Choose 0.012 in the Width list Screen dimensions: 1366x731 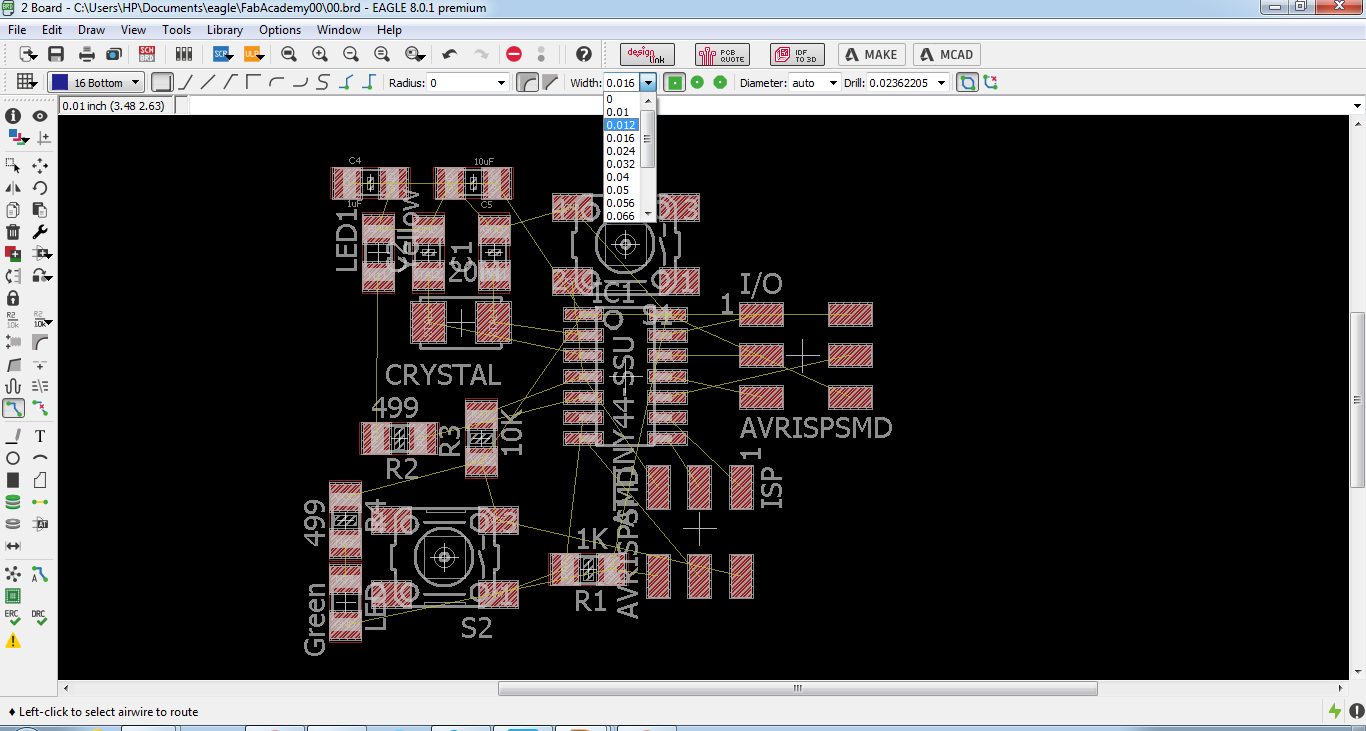[x=622, y=125]
